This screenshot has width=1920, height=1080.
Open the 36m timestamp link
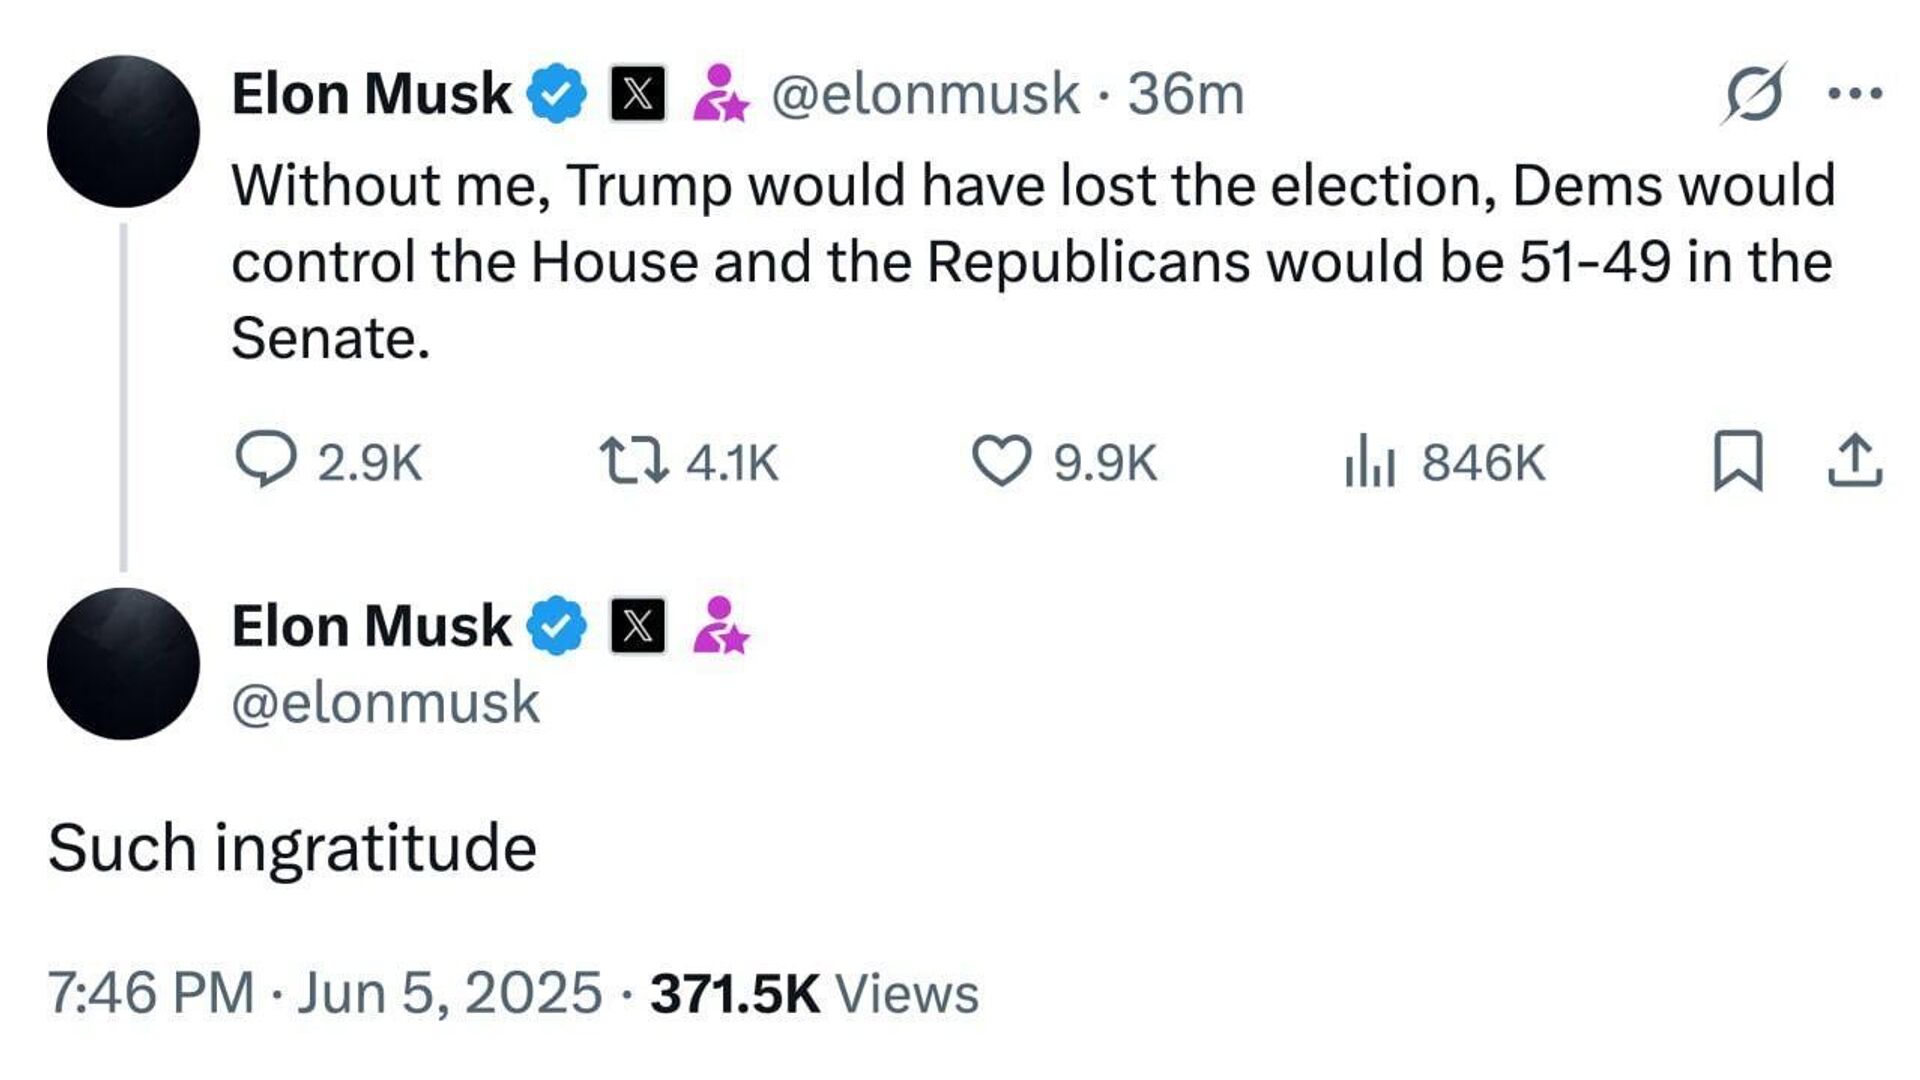click(1186, 94)
